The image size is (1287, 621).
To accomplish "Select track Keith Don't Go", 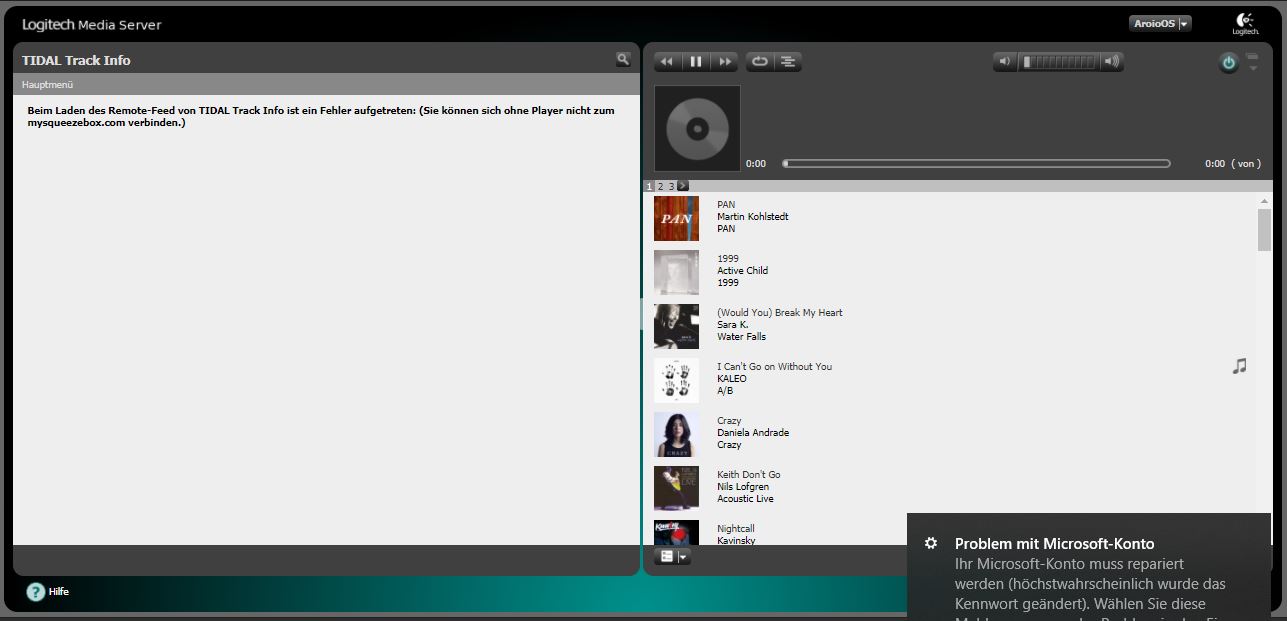I will click(x=749, y=475).
